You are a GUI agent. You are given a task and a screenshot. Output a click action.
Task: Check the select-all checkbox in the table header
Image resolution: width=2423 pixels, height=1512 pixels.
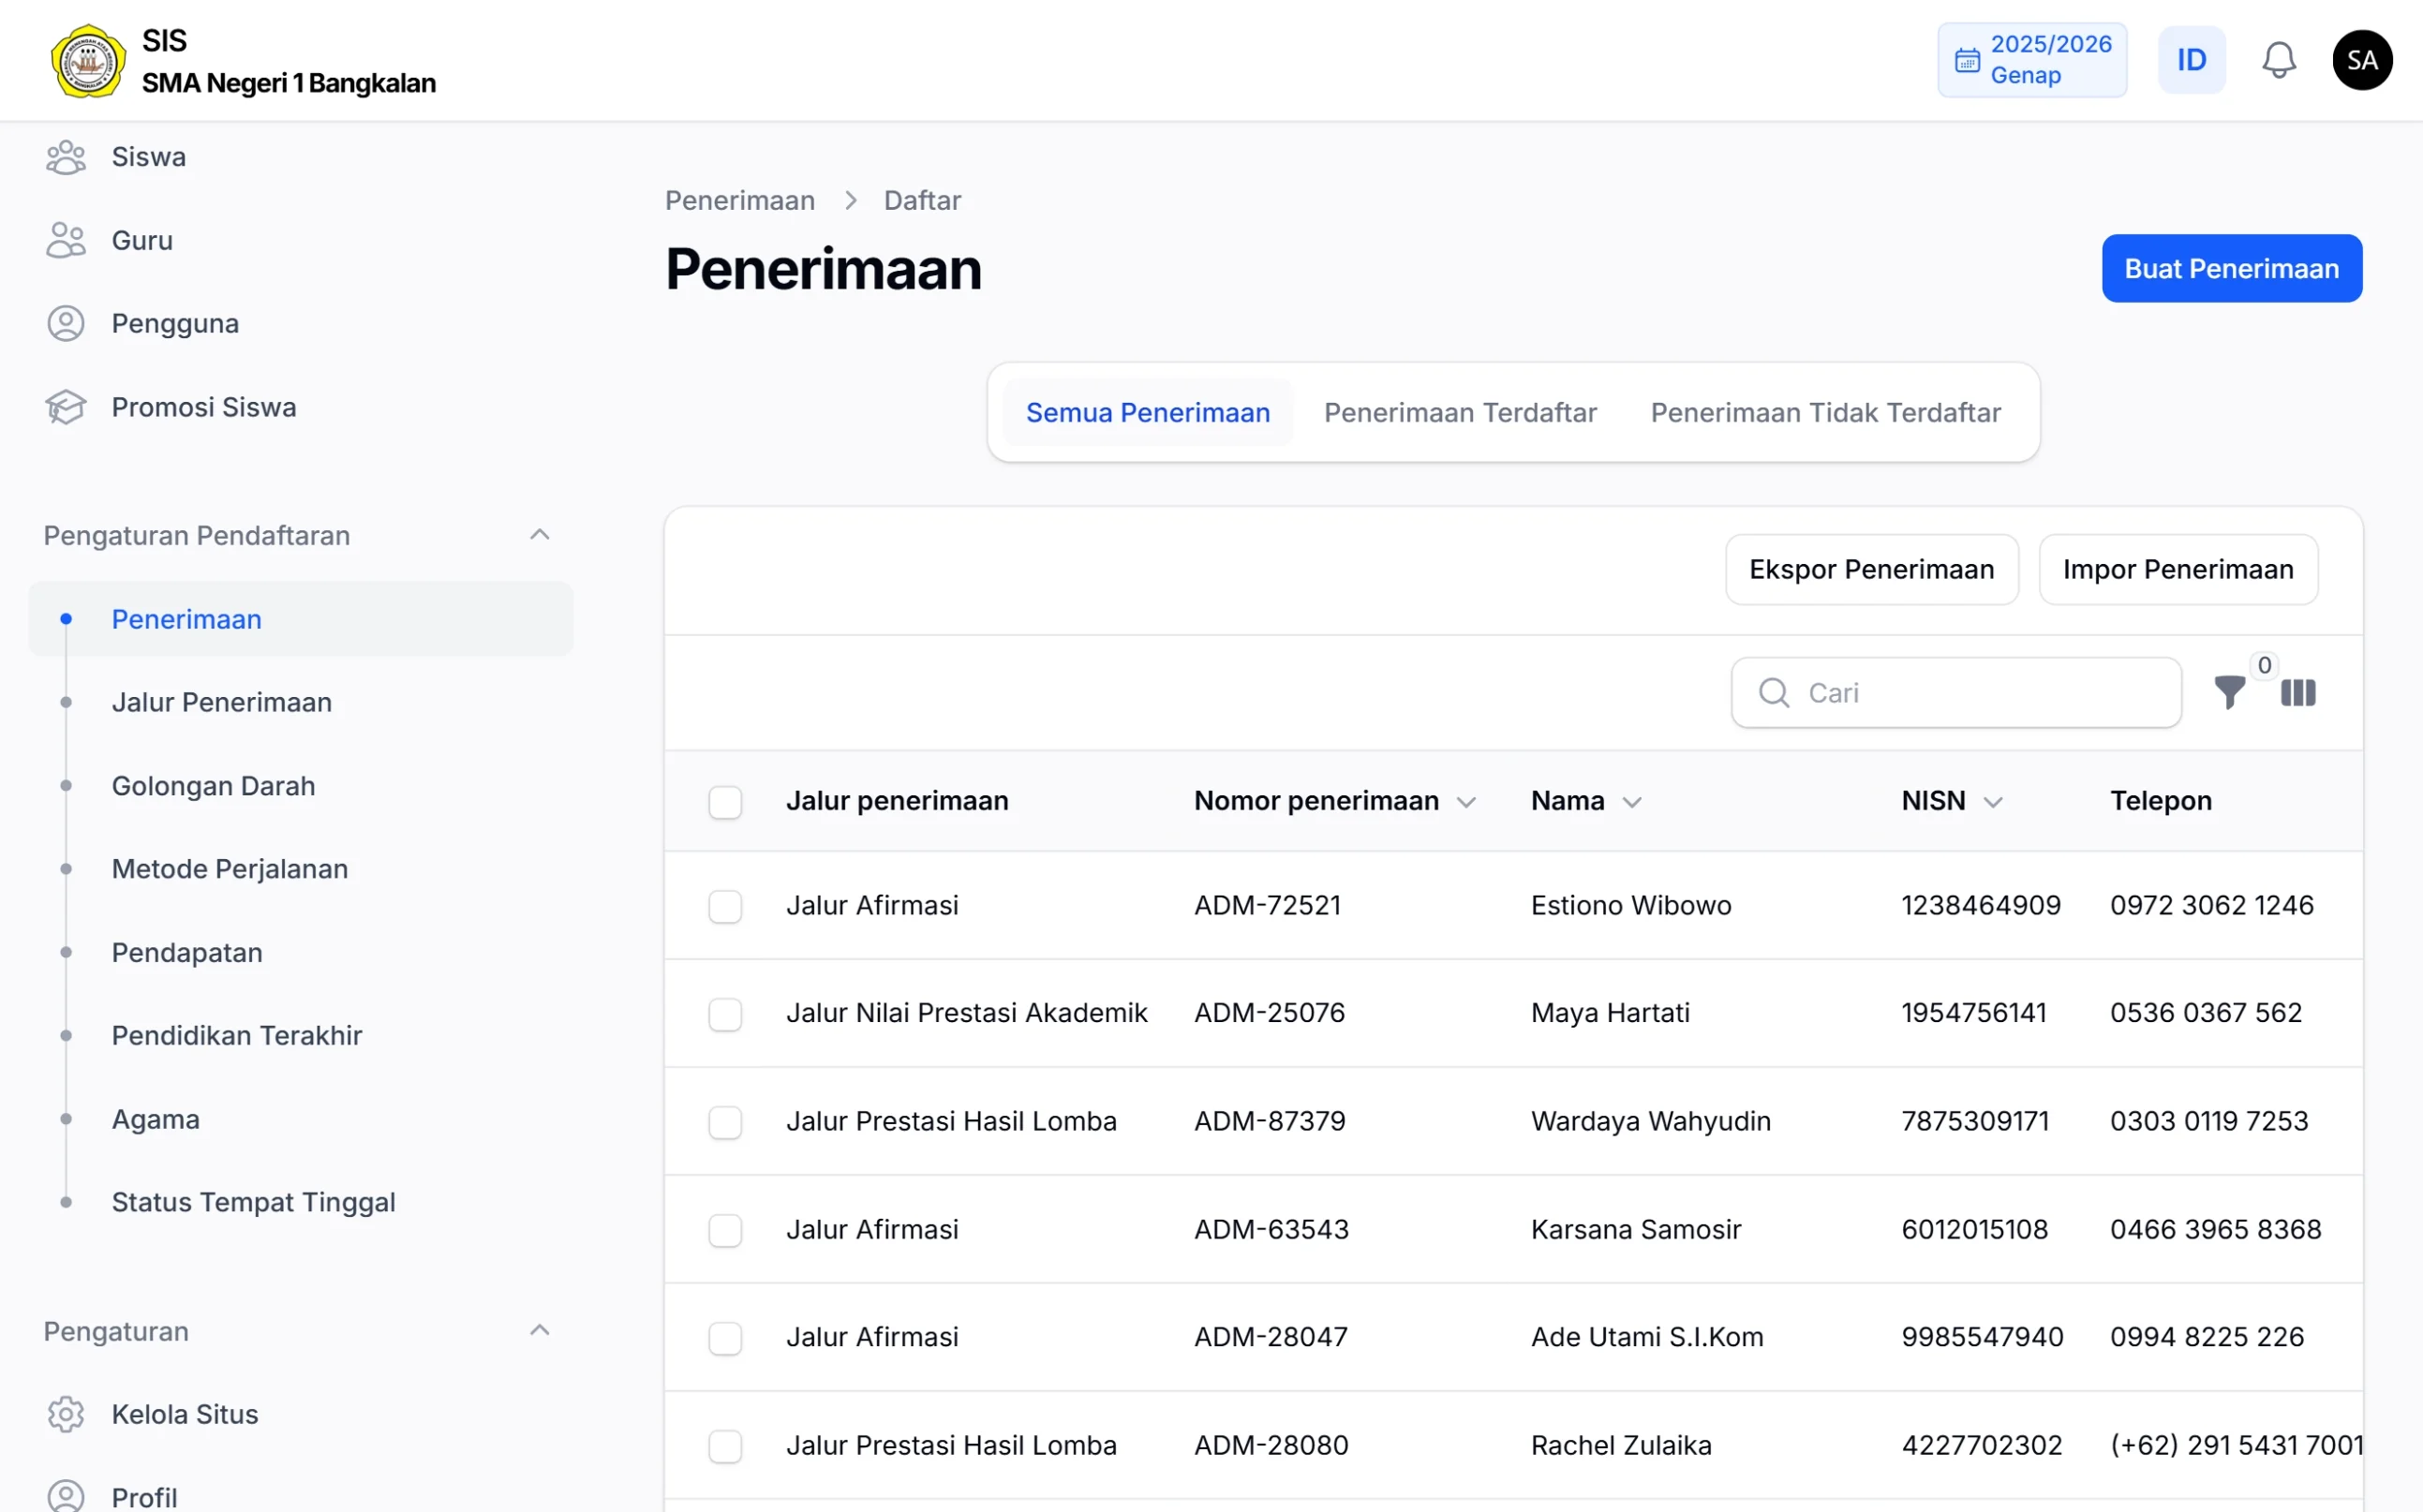(725, 802)
